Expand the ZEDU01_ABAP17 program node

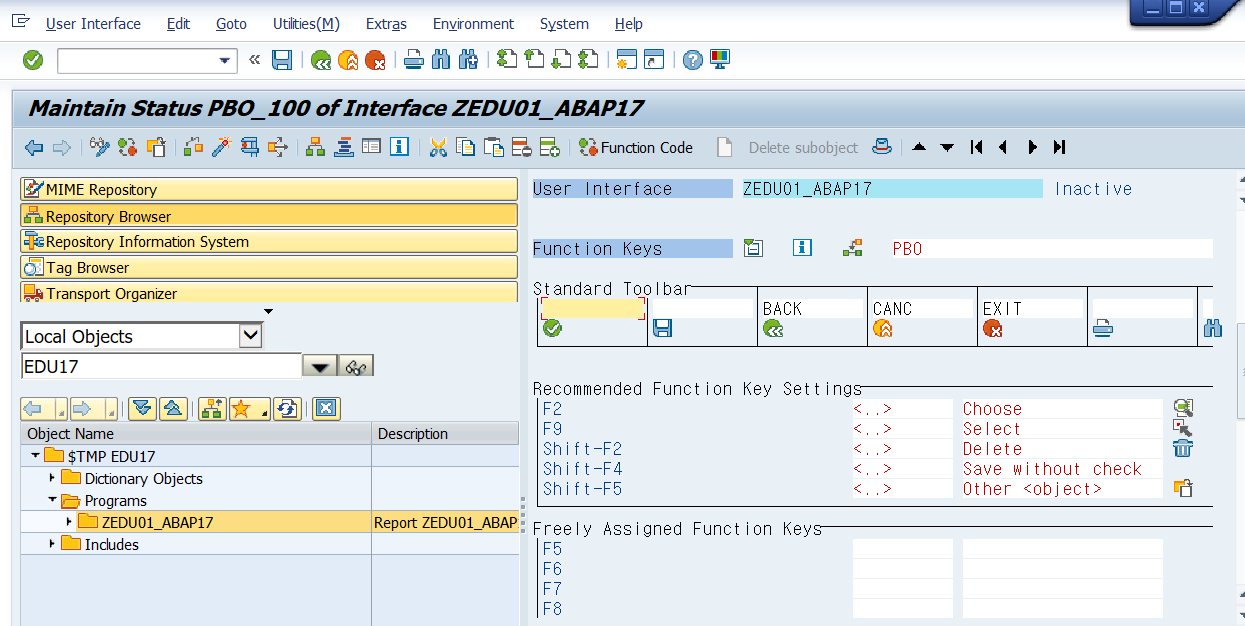coord(69,522)
